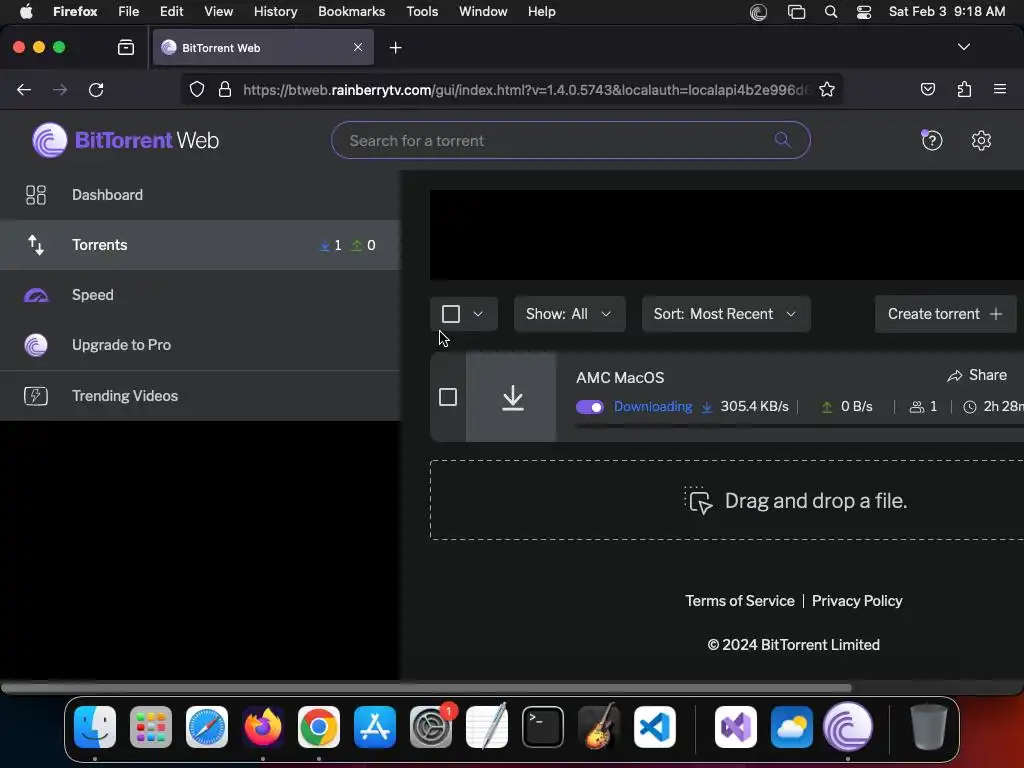
Task: Toggle the AMC MacOS downloading switch off
Action: (x=590, y=407)
